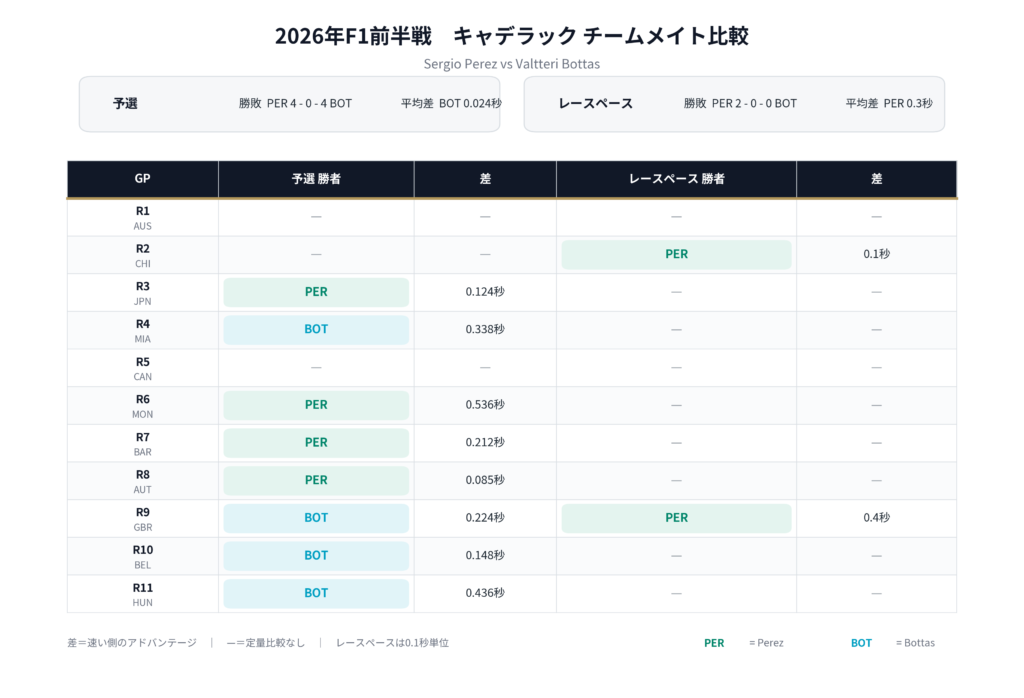The height and width of the screenshot is (698, 1024).
Task: Click the R7 BAR row label
Action: pyautogui.click(x=142, y=444)
